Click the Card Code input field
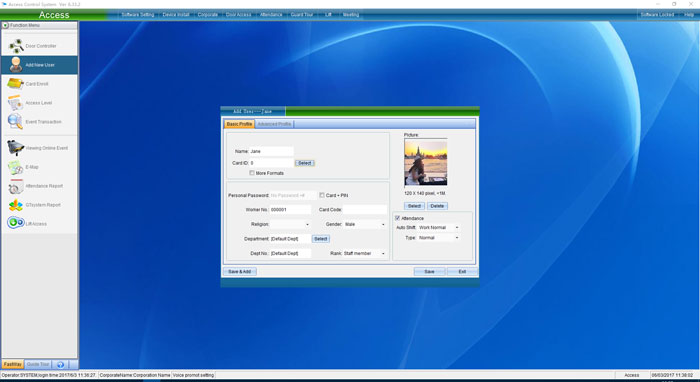Image resolution: width=700 pixels, height=382 pixels. (364, 209)
